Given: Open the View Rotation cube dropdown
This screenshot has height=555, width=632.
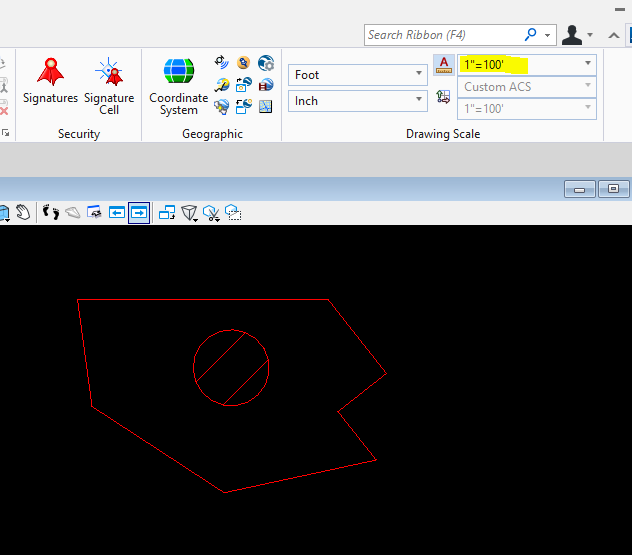Looking at the screenshot, I should (4, 213).
